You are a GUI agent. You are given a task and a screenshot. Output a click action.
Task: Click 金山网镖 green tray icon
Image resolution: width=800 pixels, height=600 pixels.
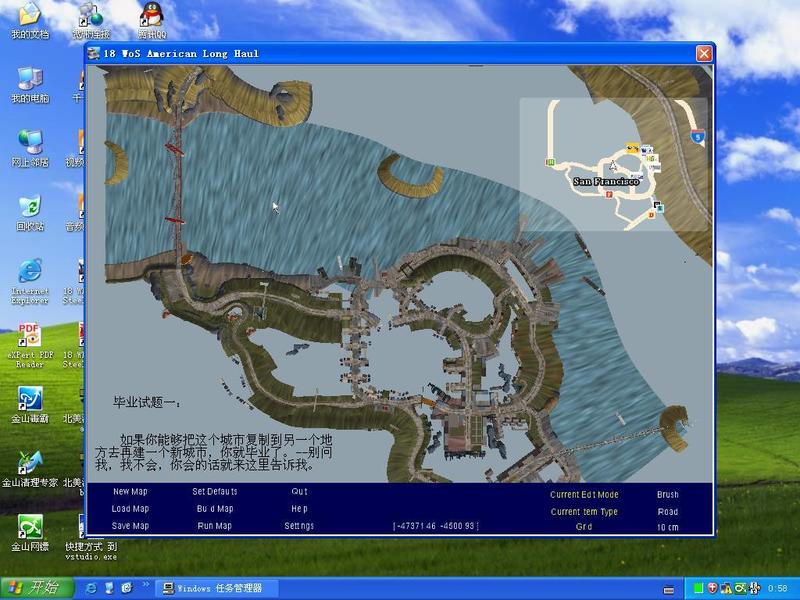[x=740, y=589]
